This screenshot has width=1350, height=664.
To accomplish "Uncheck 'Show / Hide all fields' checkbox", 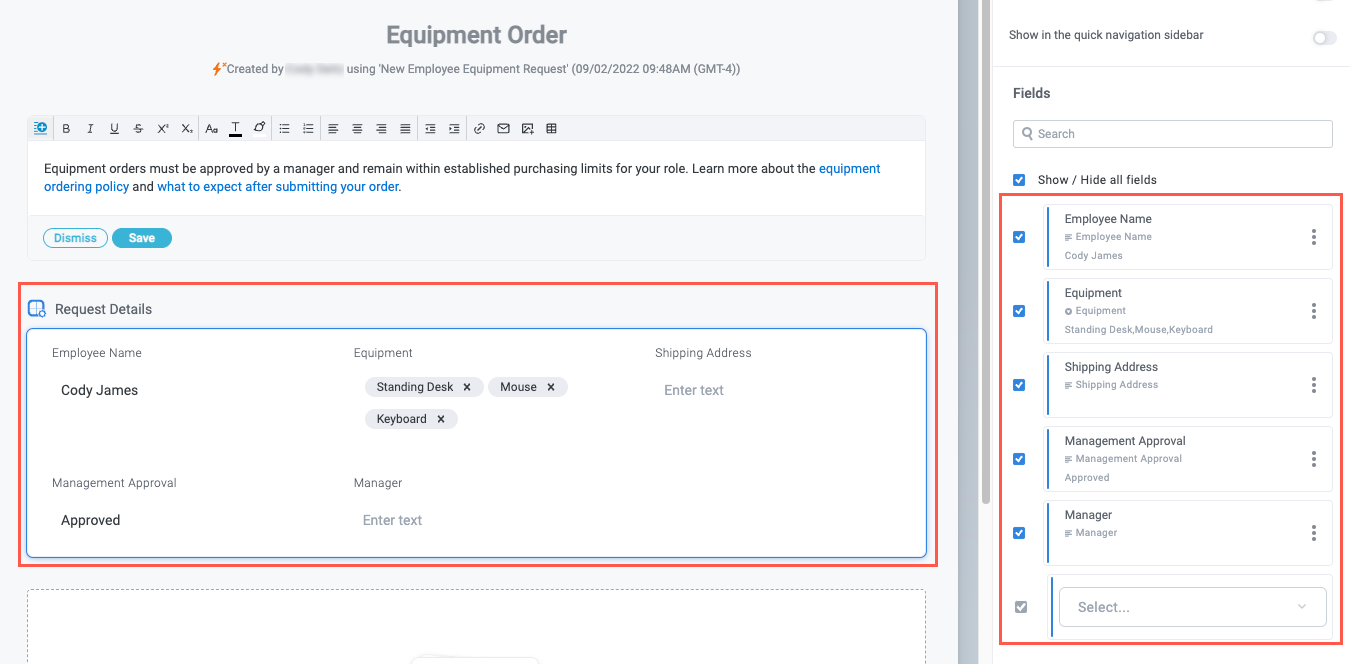I will tap(1019, 180).
